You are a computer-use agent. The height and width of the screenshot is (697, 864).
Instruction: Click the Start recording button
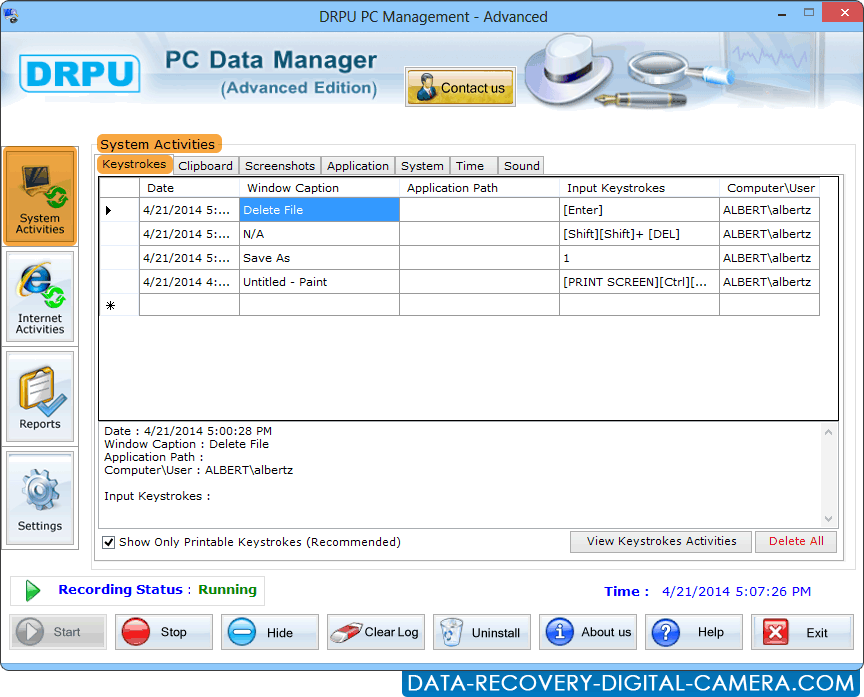click(58, 632)
